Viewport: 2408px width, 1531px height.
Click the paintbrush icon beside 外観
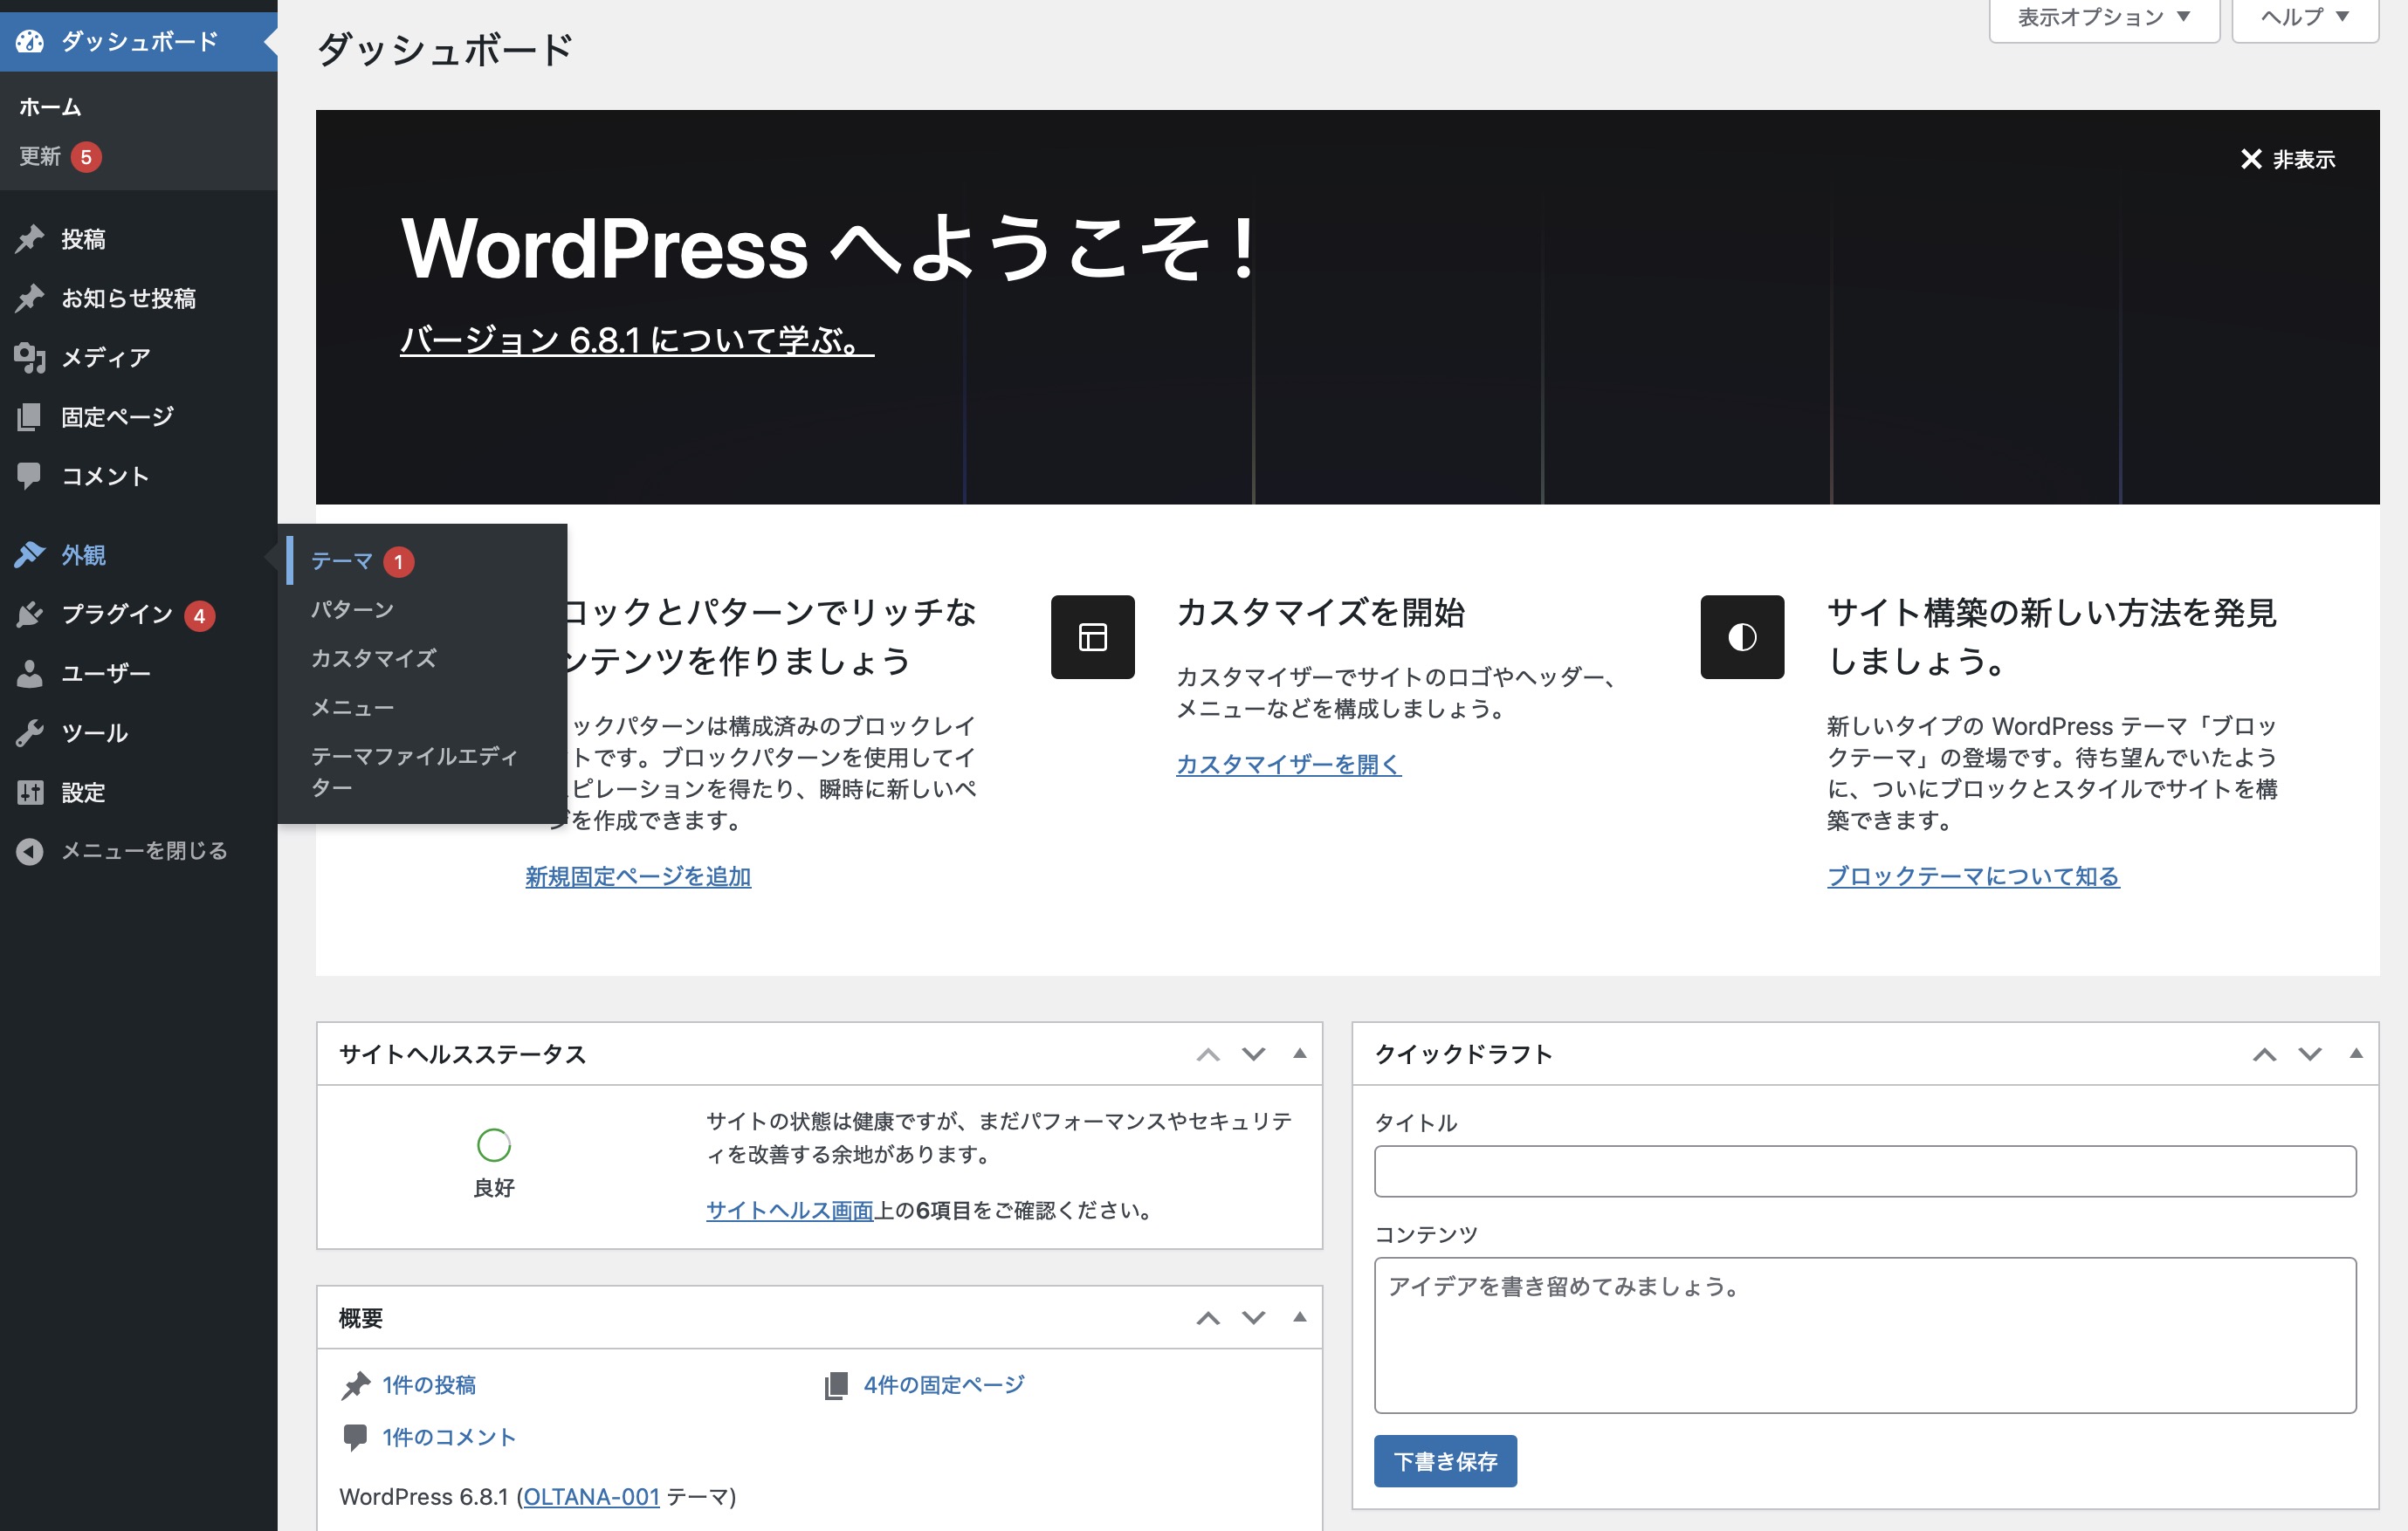pyautogui.click(x=30, y=554)
